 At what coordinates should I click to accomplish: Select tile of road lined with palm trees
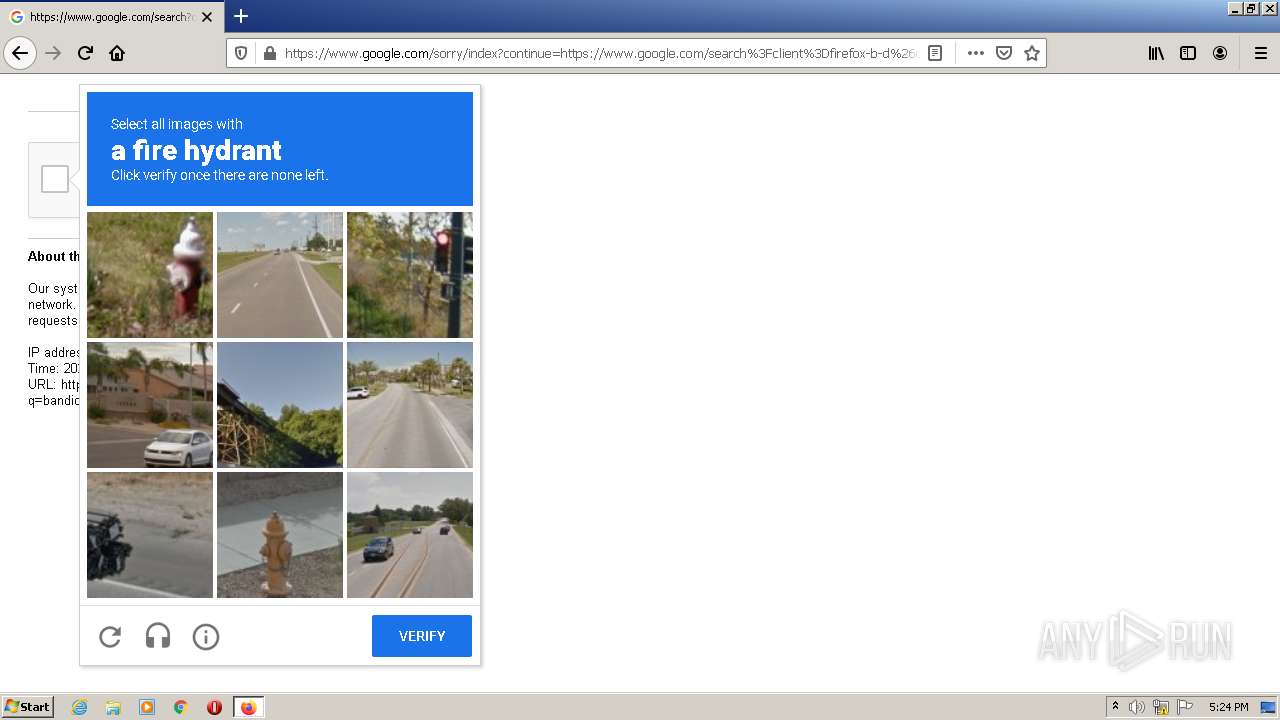click(x=410, y=405)
